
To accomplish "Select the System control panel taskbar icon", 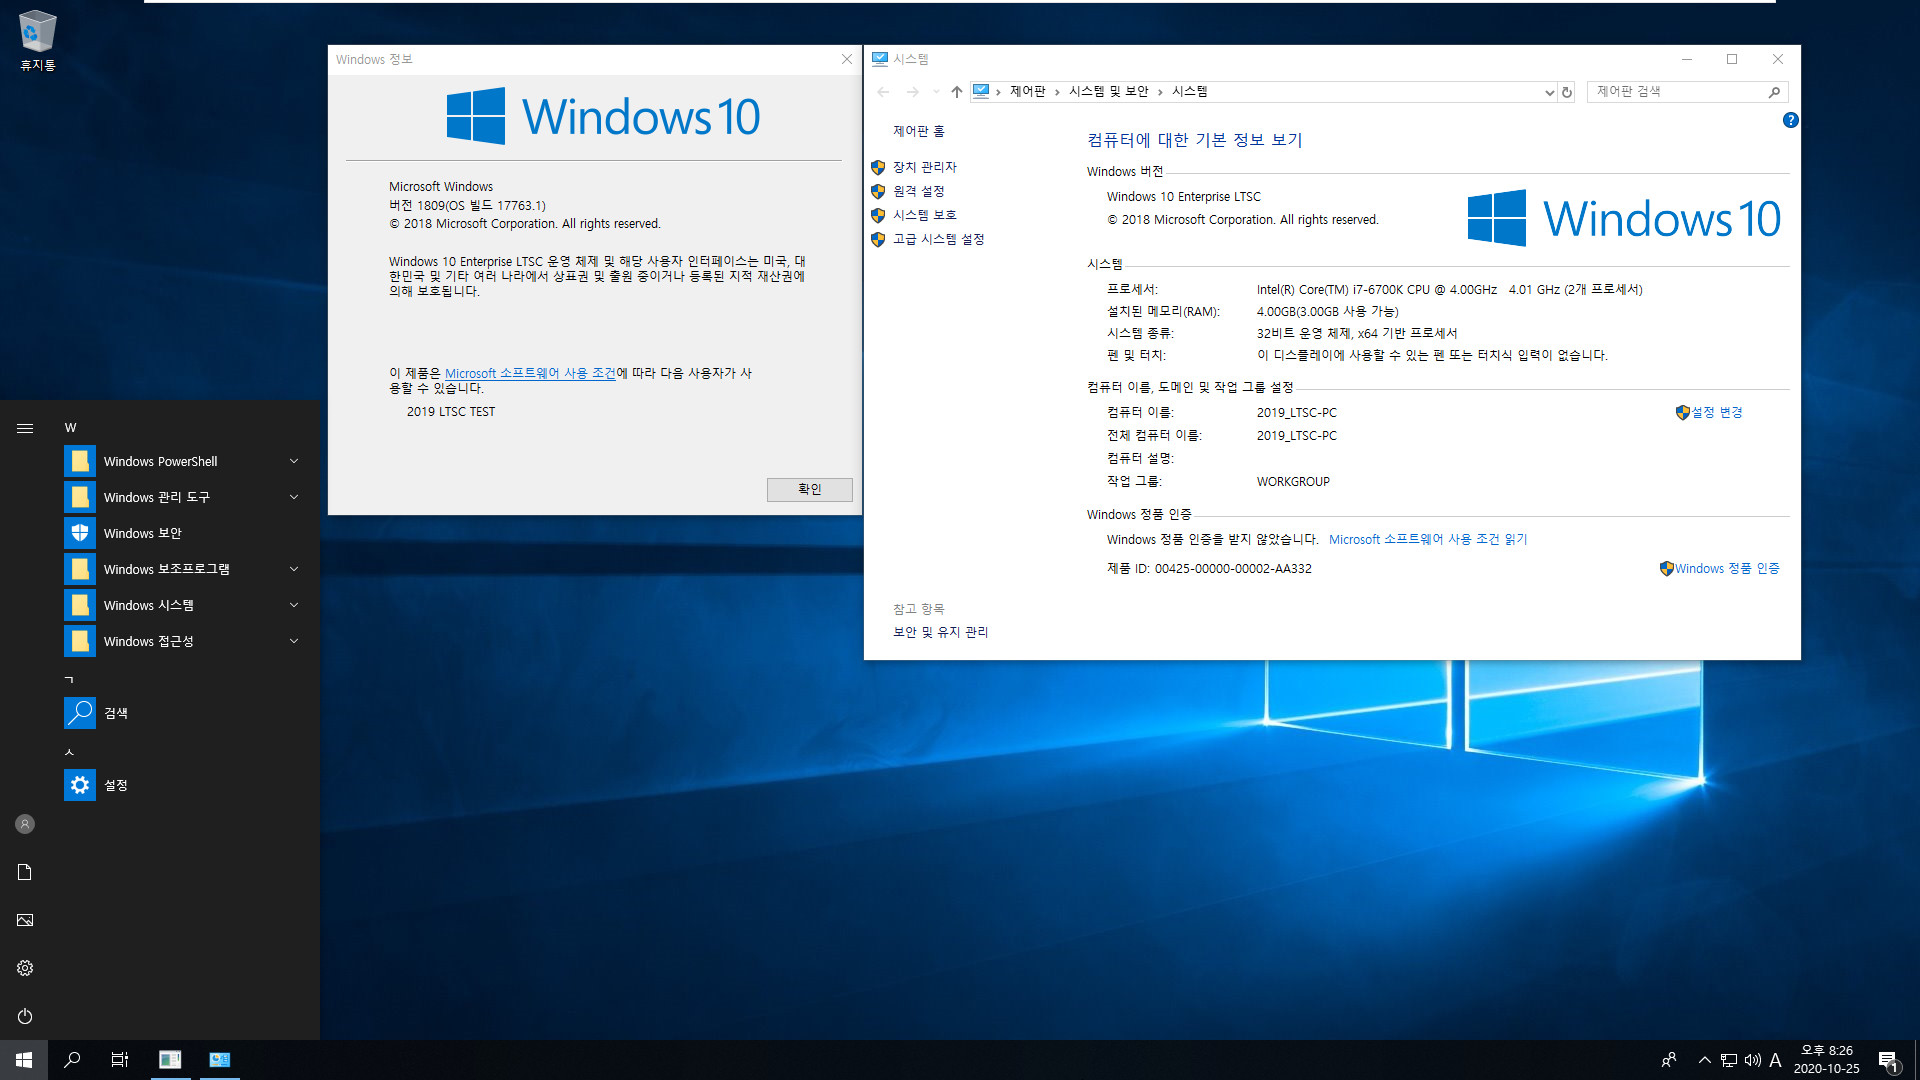I will pyautogui.click(x=220, y=1060).
